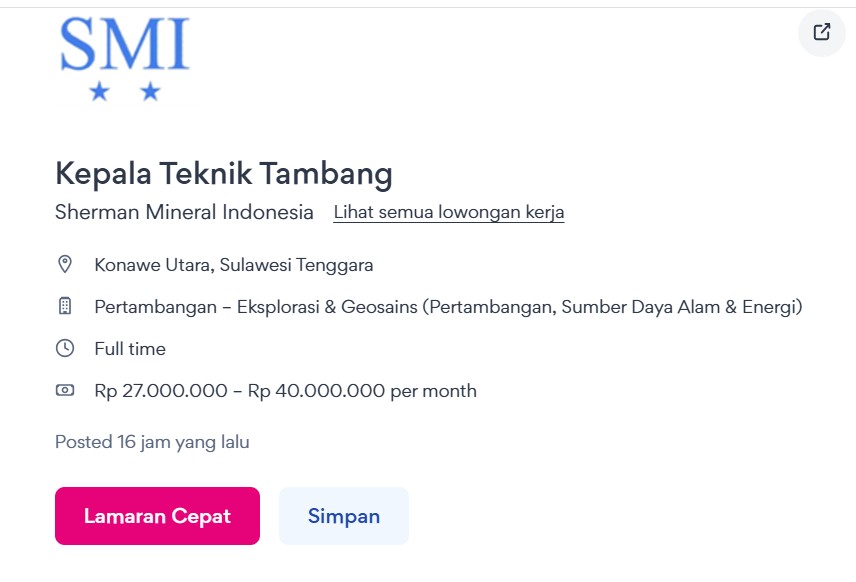
Task: Click the Full time label
Action: click(x=130, y=348)
